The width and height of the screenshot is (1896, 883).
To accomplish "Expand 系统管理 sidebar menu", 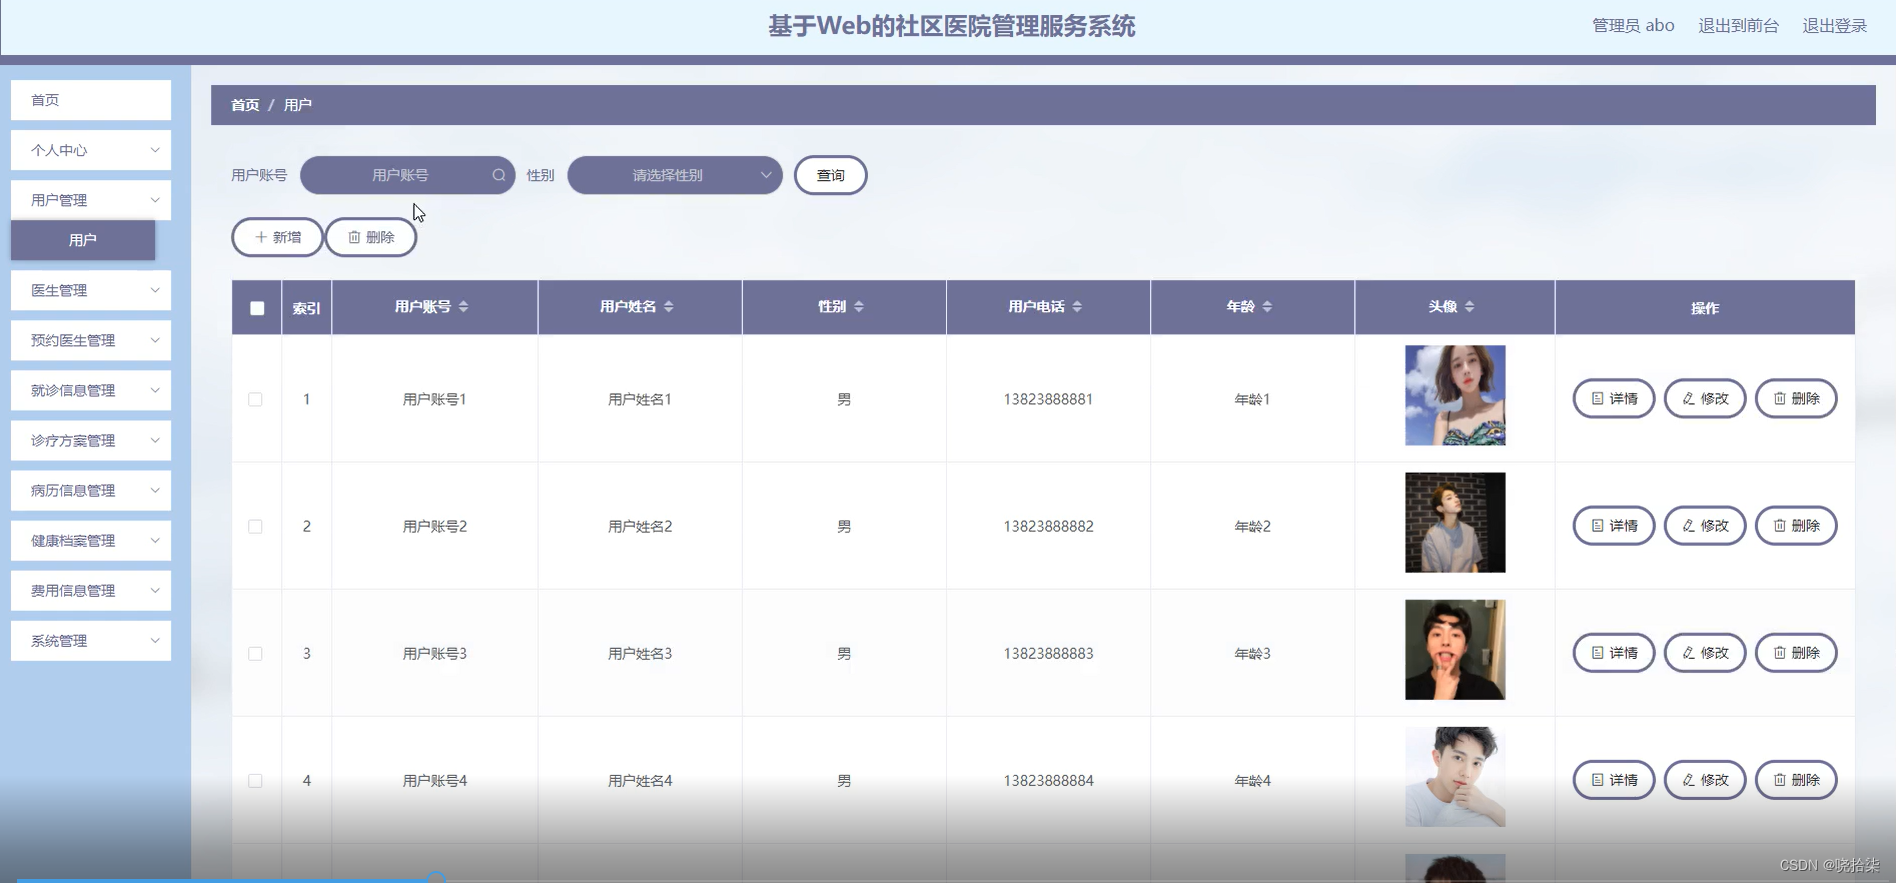I will point(91,640).
